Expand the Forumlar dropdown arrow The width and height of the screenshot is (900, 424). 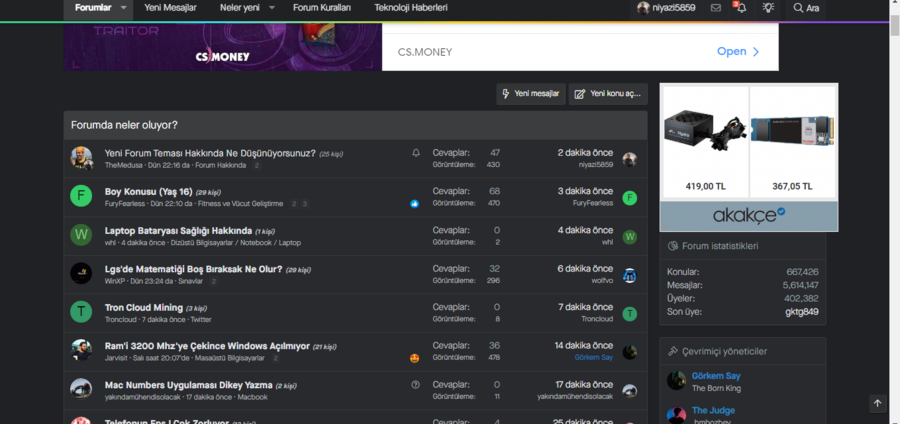123,8
